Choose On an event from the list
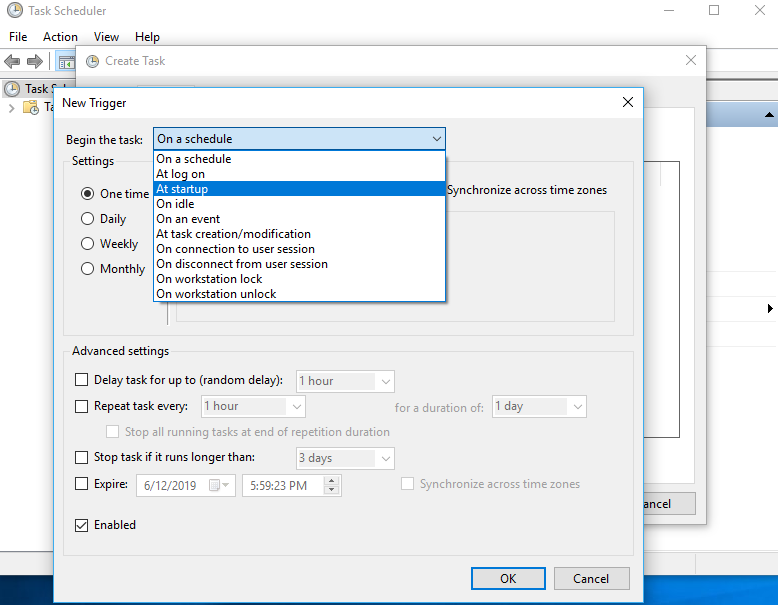Viewport: 778px width, 605px height. point(299,219)
